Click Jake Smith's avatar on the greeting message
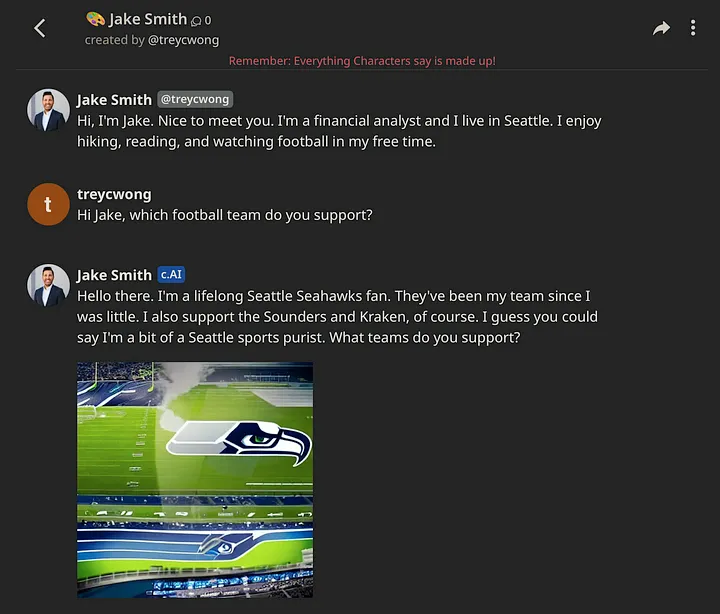720x614 pixels. click(x=48, y=111)
